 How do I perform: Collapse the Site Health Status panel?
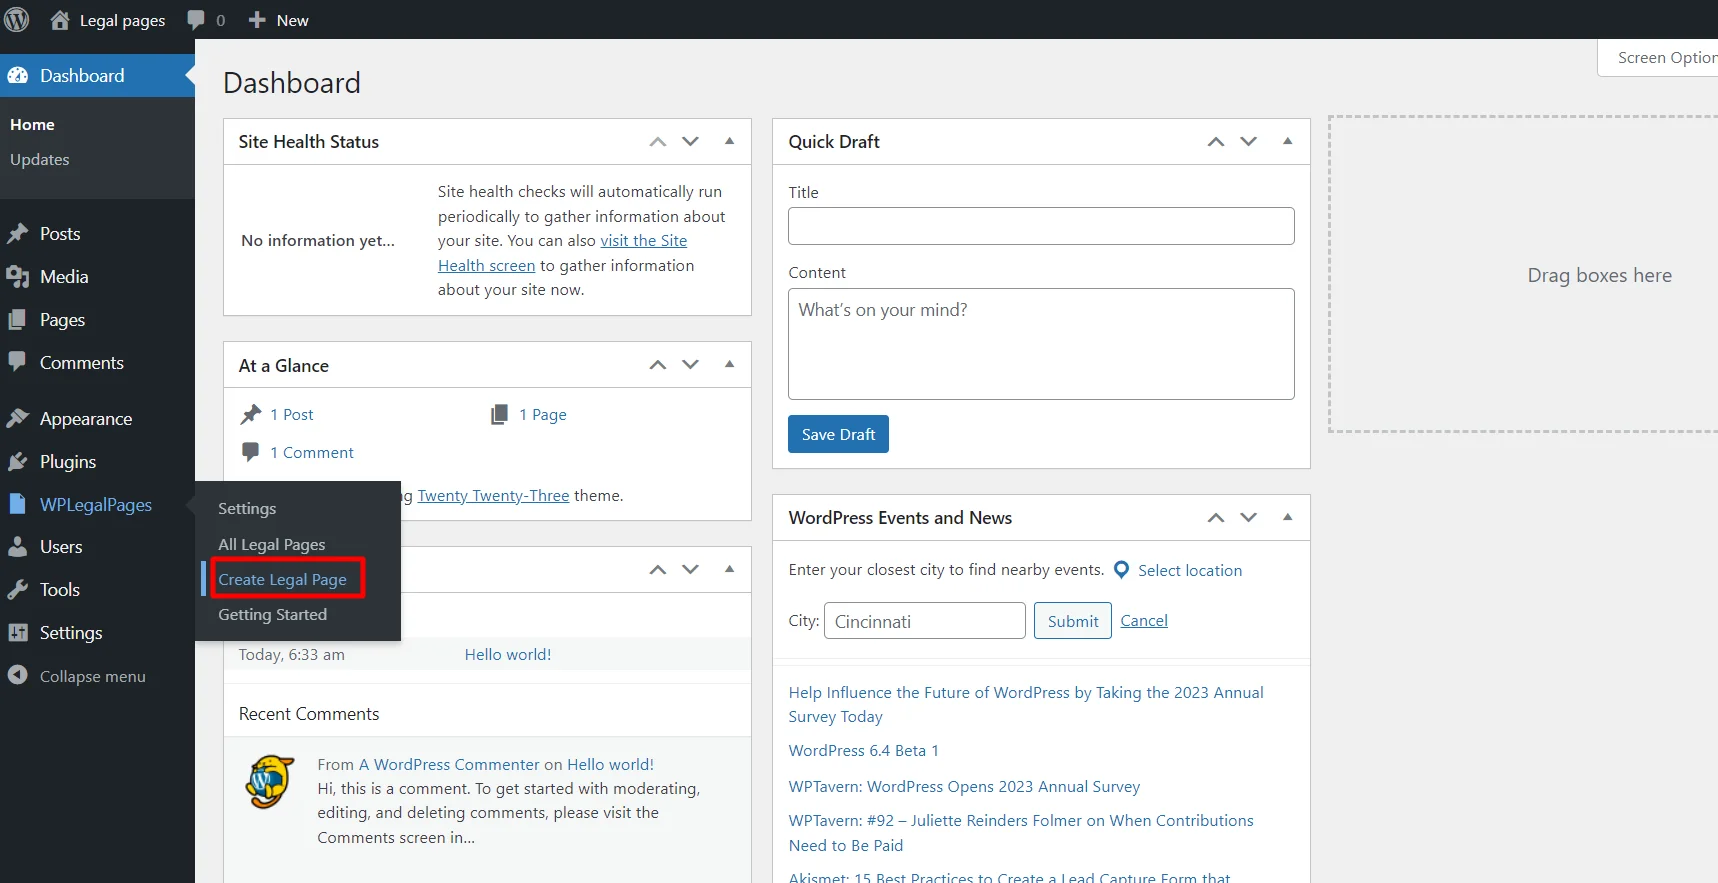(729, 142)
